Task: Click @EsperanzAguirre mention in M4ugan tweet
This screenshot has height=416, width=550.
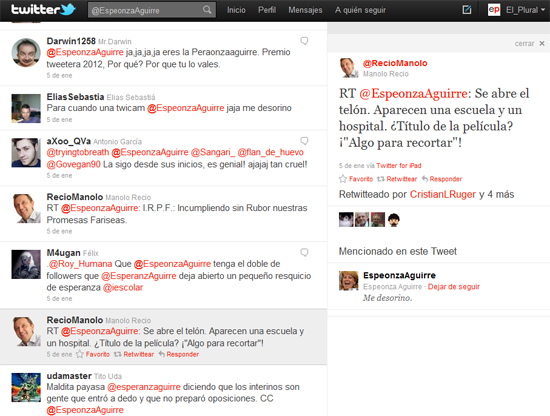Action: [x=139, y=276]
